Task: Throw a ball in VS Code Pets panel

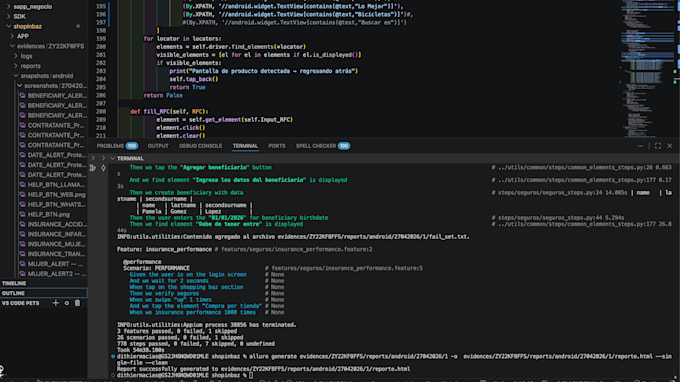Action: (x=67, y=303)
